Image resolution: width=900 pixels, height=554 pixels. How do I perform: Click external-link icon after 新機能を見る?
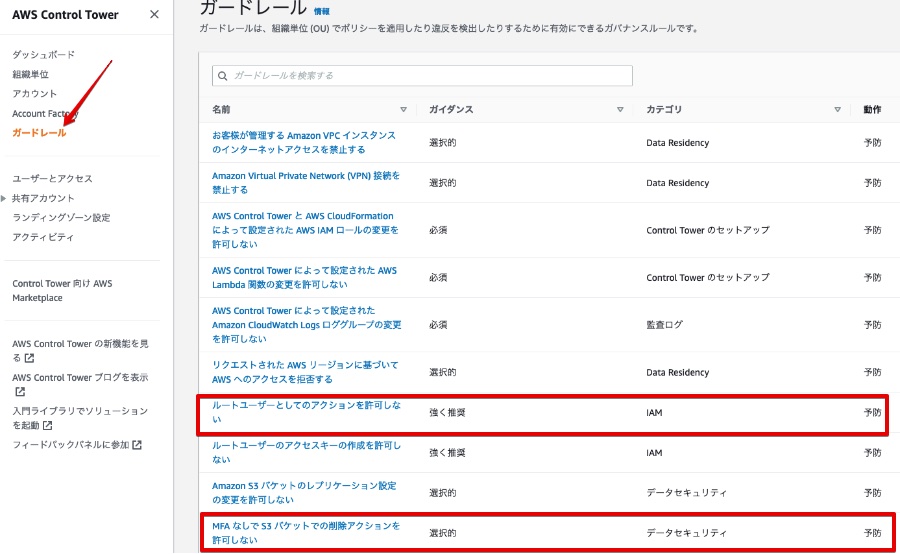pyautogui.click(x=29, y=358)
